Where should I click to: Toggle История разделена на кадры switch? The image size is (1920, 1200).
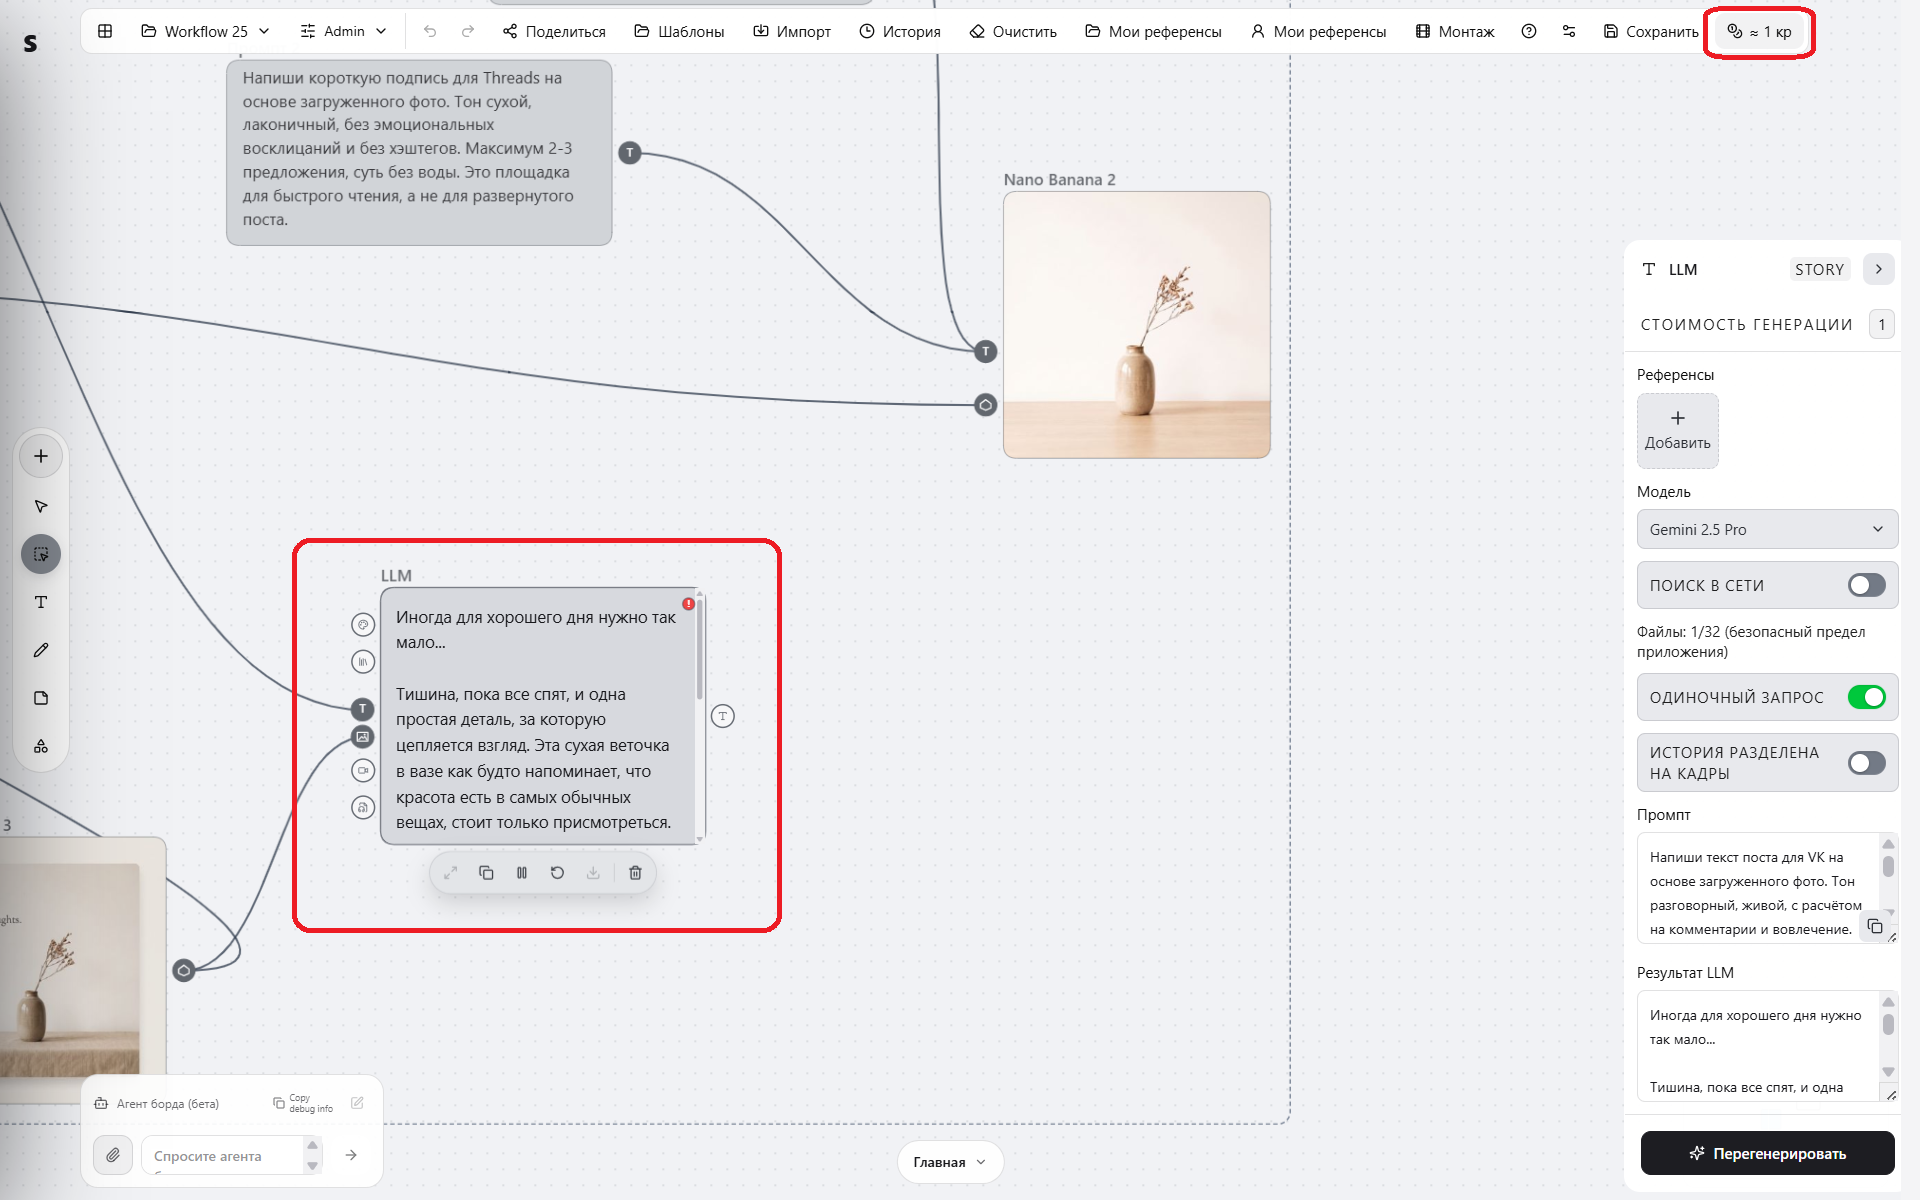(1866, 763)
